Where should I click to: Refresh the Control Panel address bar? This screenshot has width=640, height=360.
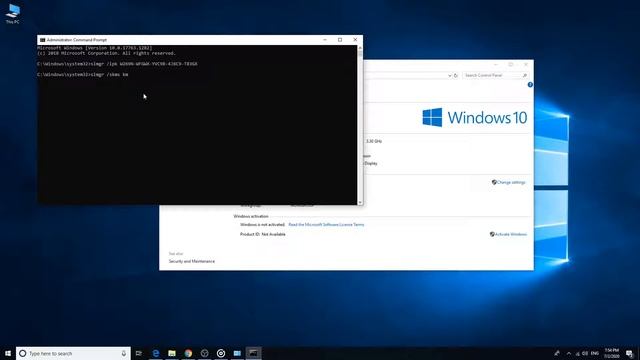pos(456,76)
